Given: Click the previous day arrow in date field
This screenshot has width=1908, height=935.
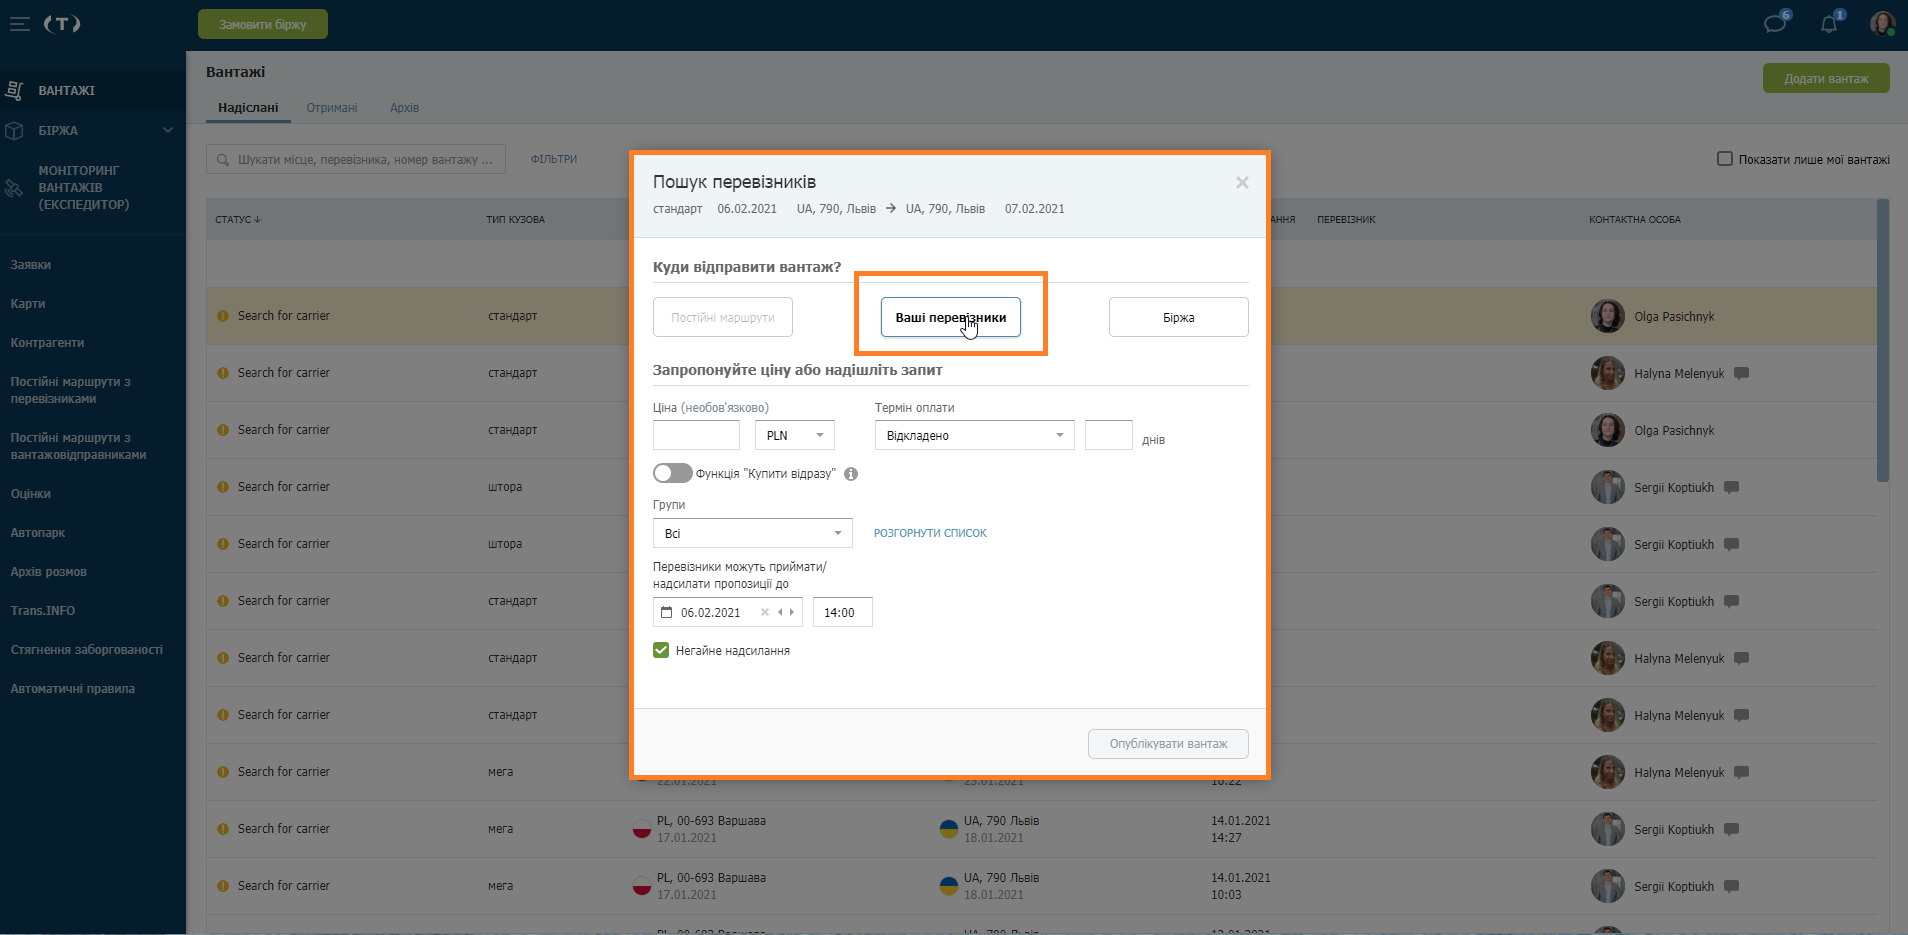Looking at the screenshot, I should 780,612.
